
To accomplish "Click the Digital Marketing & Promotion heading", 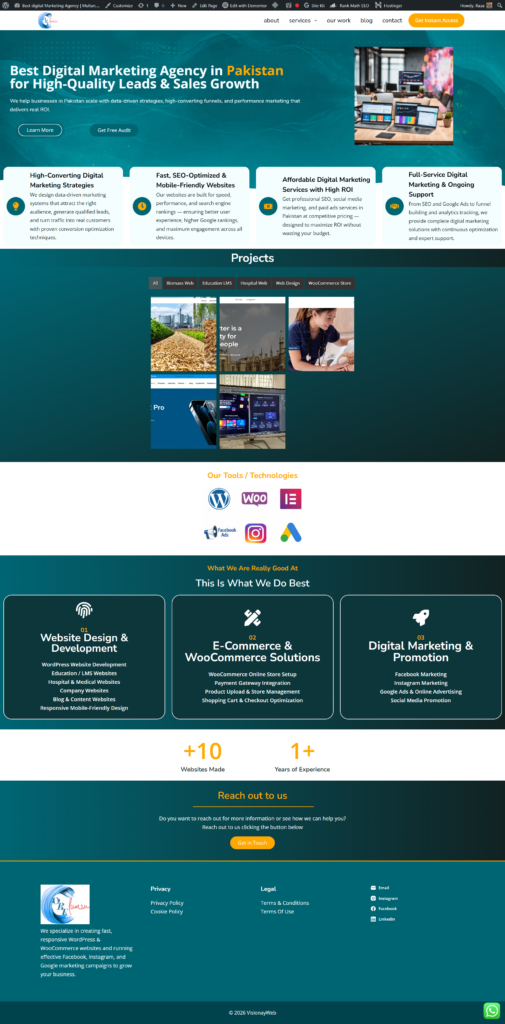I will pyautogui.click(x=421, y=652).
